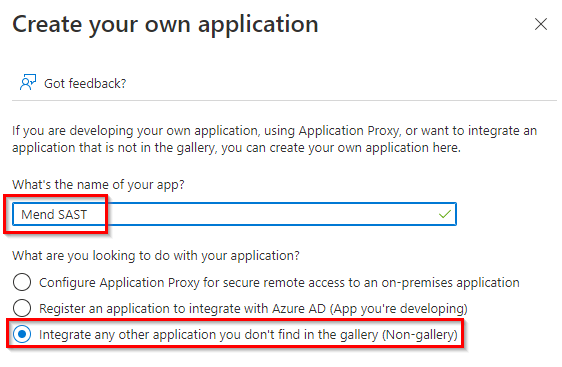Click the (App you're developing) text

(399, 309)
